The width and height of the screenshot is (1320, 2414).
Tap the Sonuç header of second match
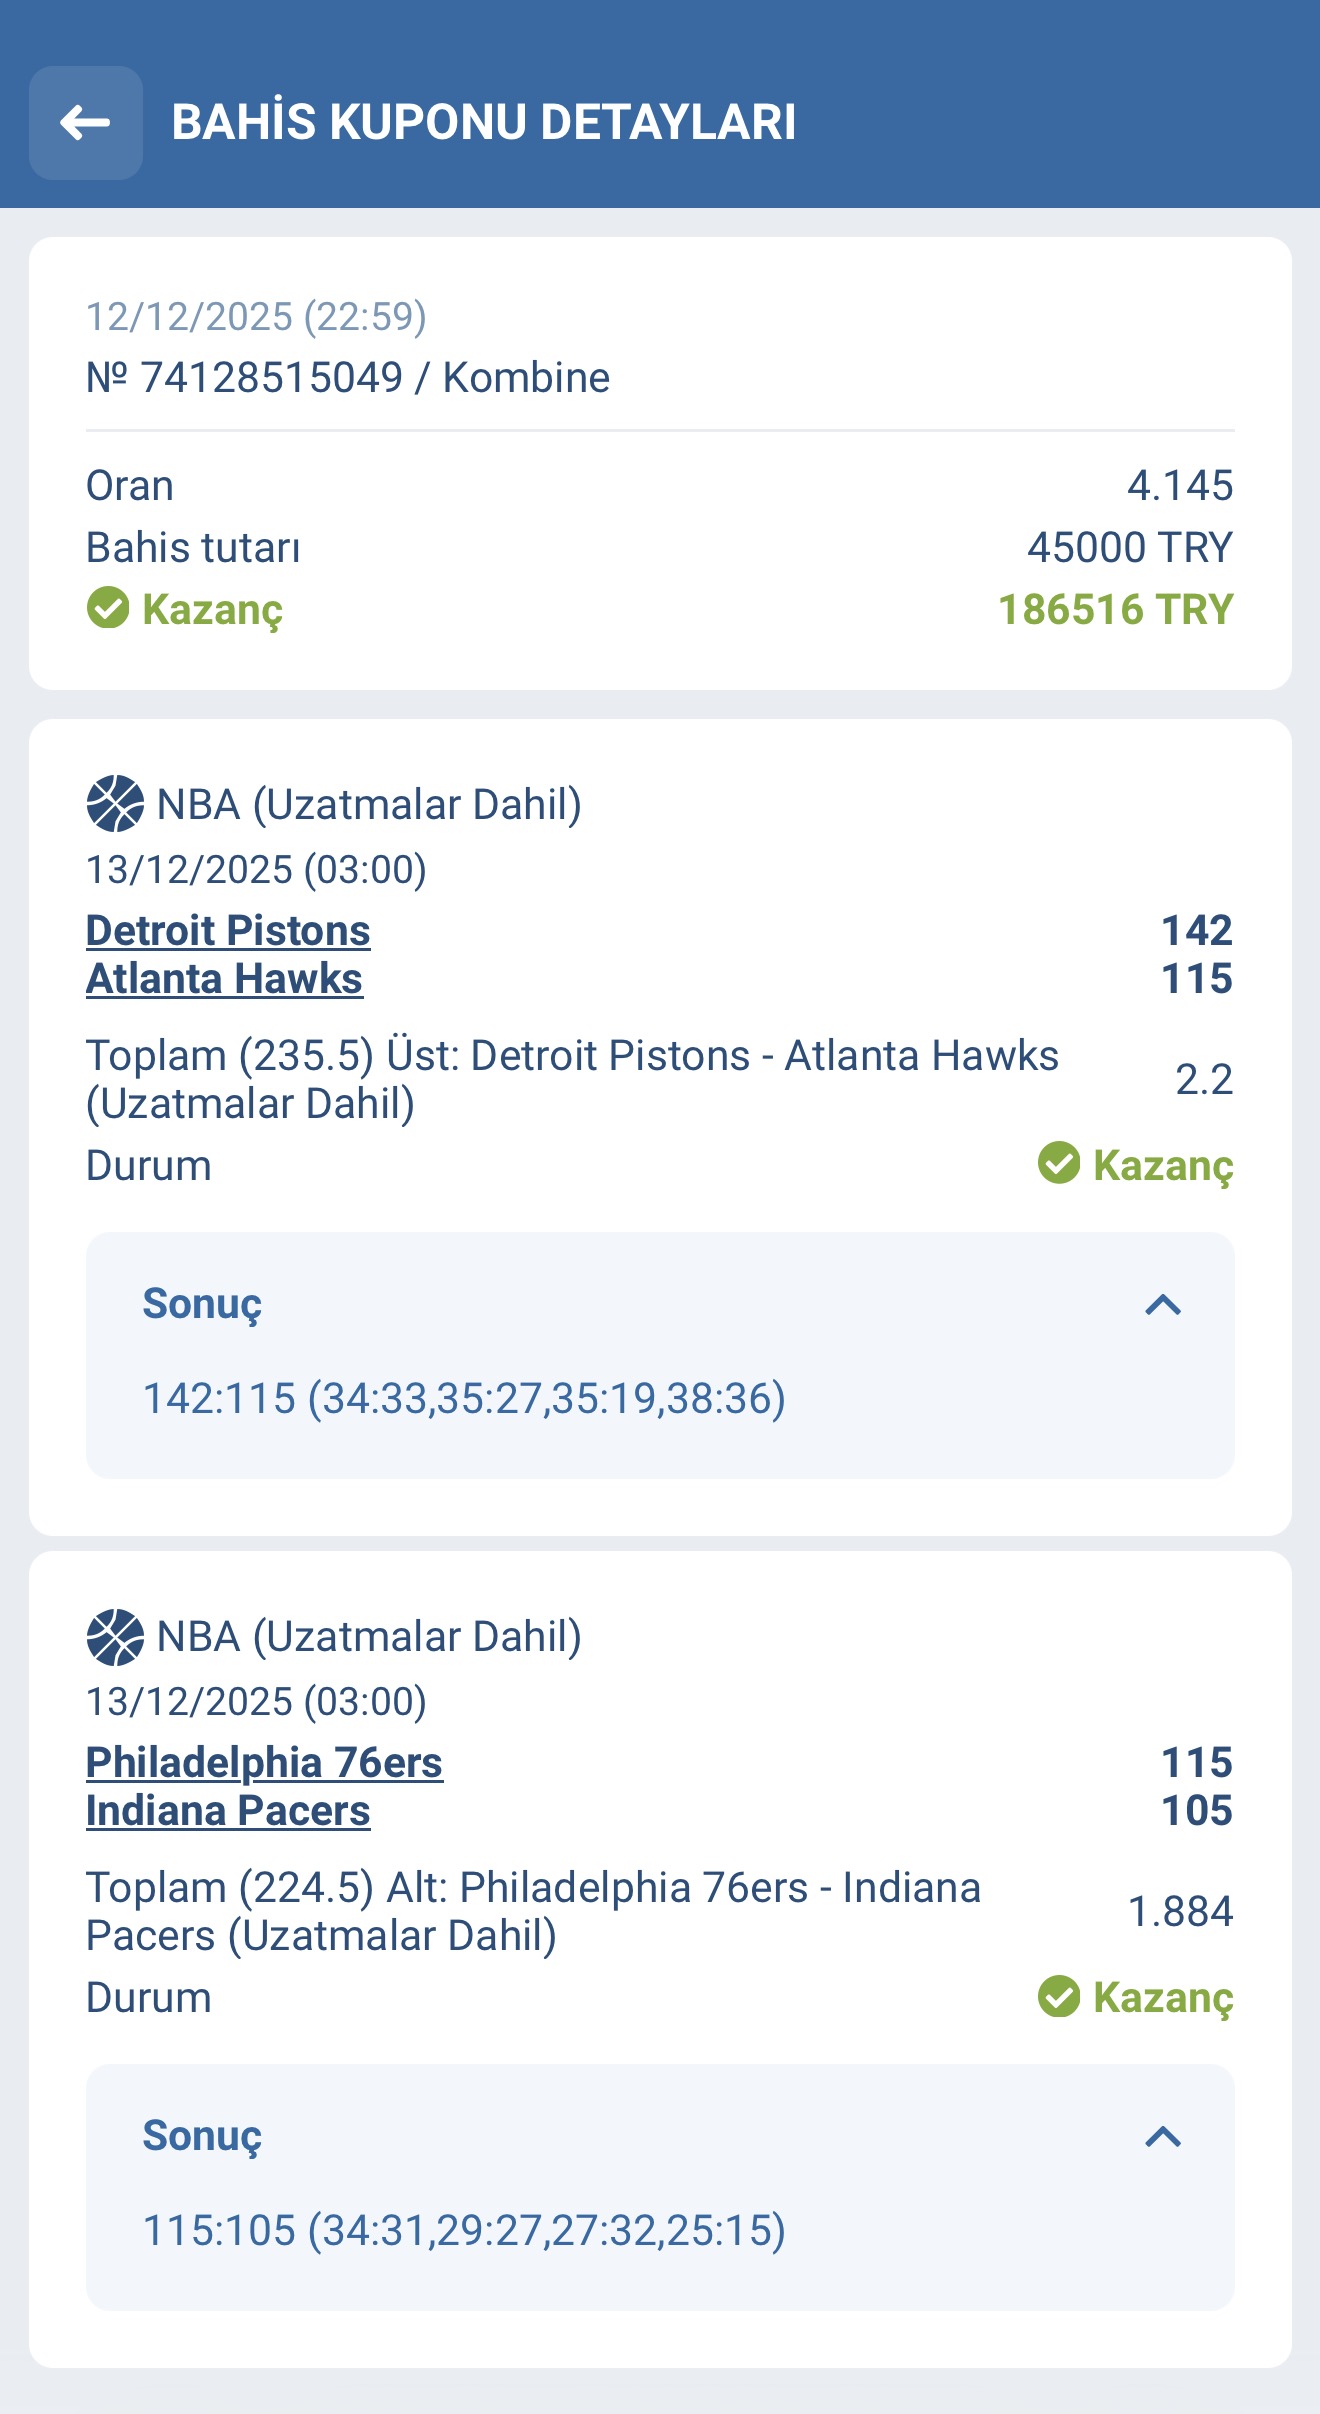202,2136
